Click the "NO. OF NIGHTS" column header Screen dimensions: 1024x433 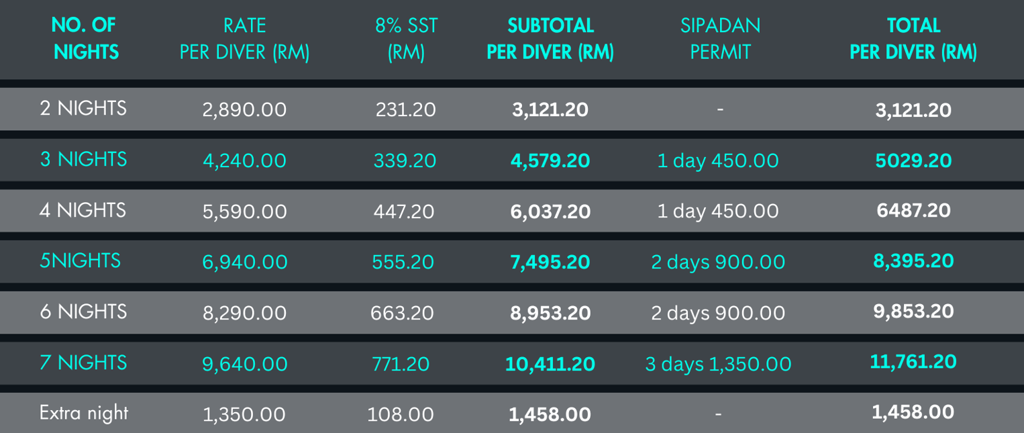pyautogui.click(x=83, y=39)
